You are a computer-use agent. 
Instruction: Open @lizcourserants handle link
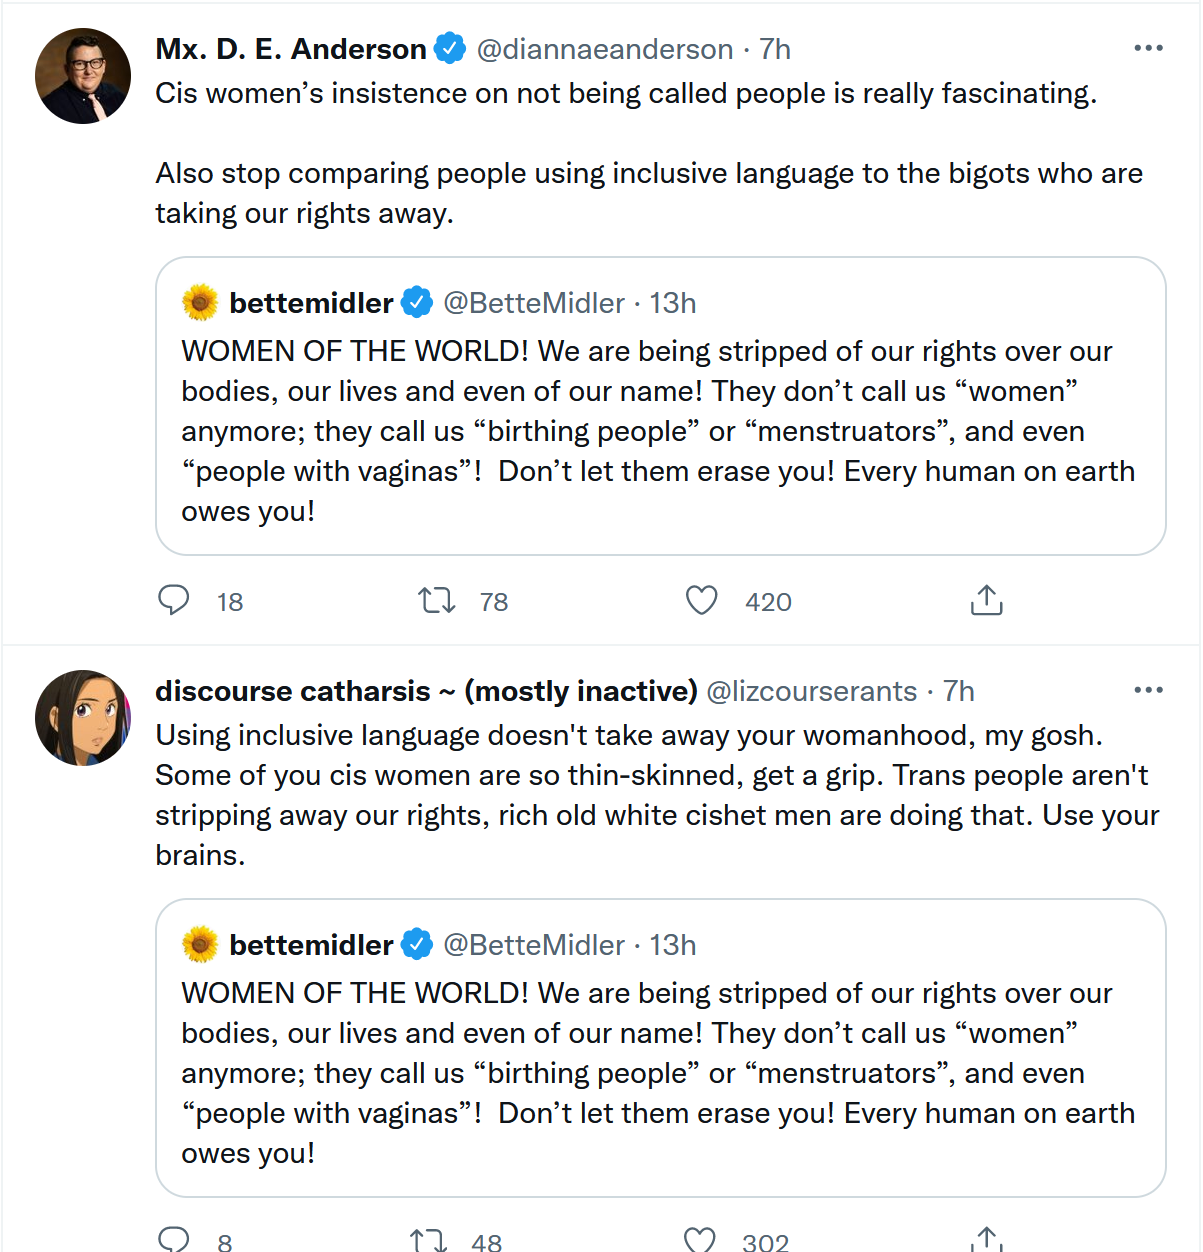[811, 691]
